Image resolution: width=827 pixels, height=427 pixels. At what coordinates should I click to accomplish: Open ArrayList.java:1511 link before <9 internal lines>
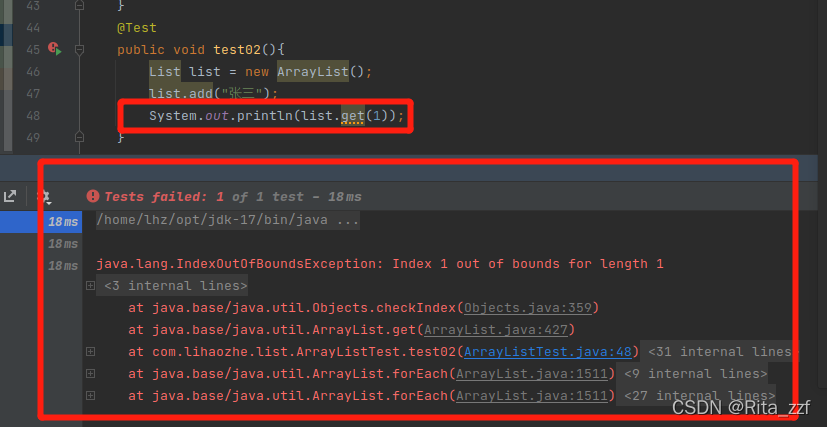[532, 374]
